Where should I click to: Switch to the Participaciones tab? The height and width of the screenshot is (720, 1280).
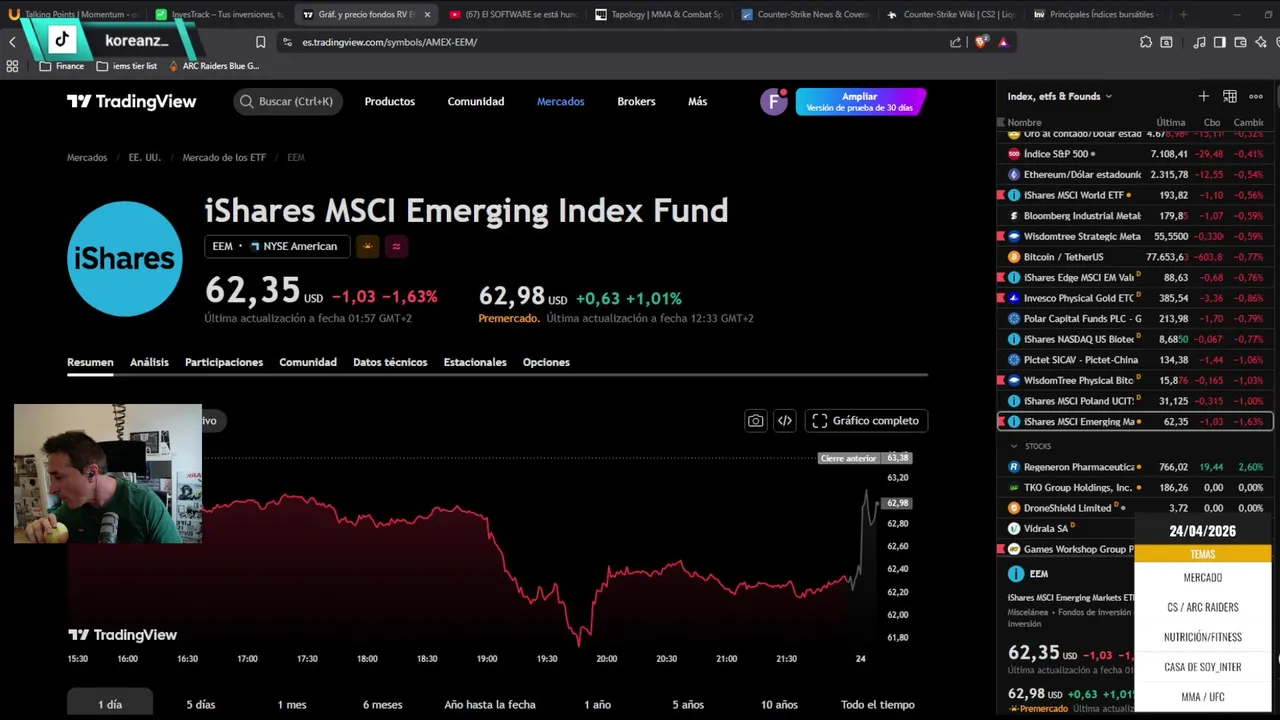click(x=224, y=362)
